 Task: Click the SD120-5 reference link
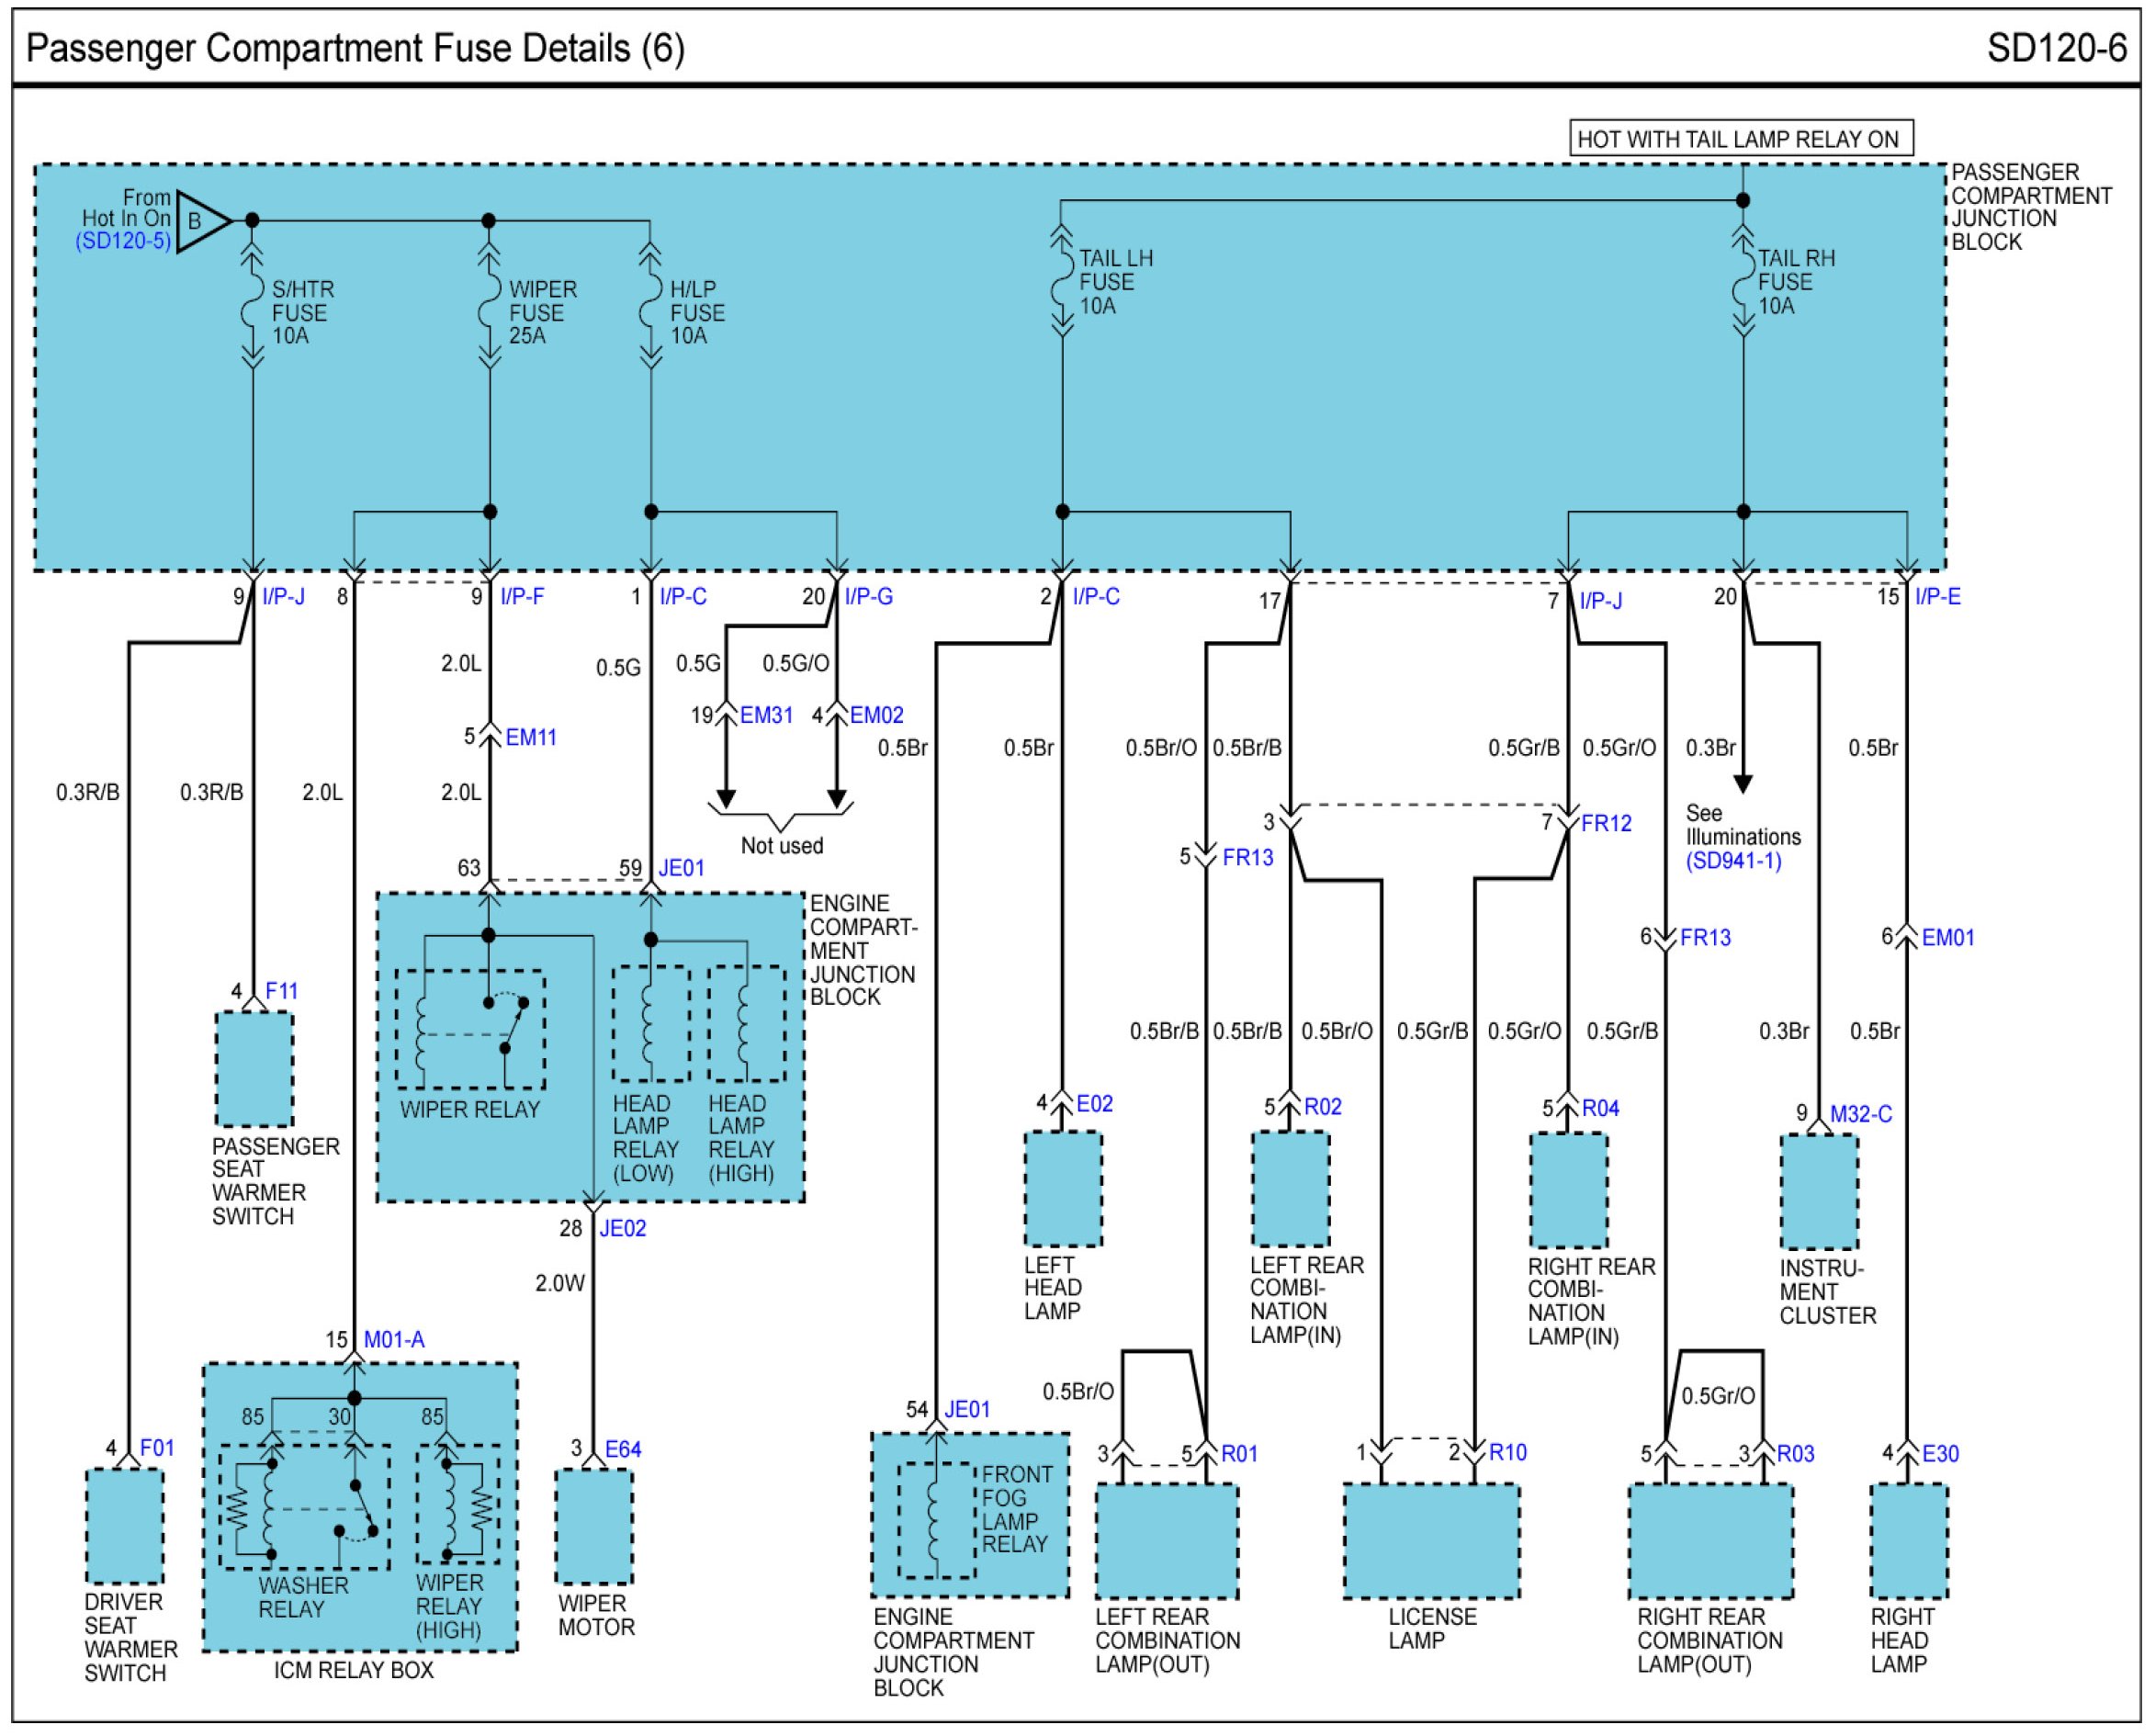(x=123, y=241)
